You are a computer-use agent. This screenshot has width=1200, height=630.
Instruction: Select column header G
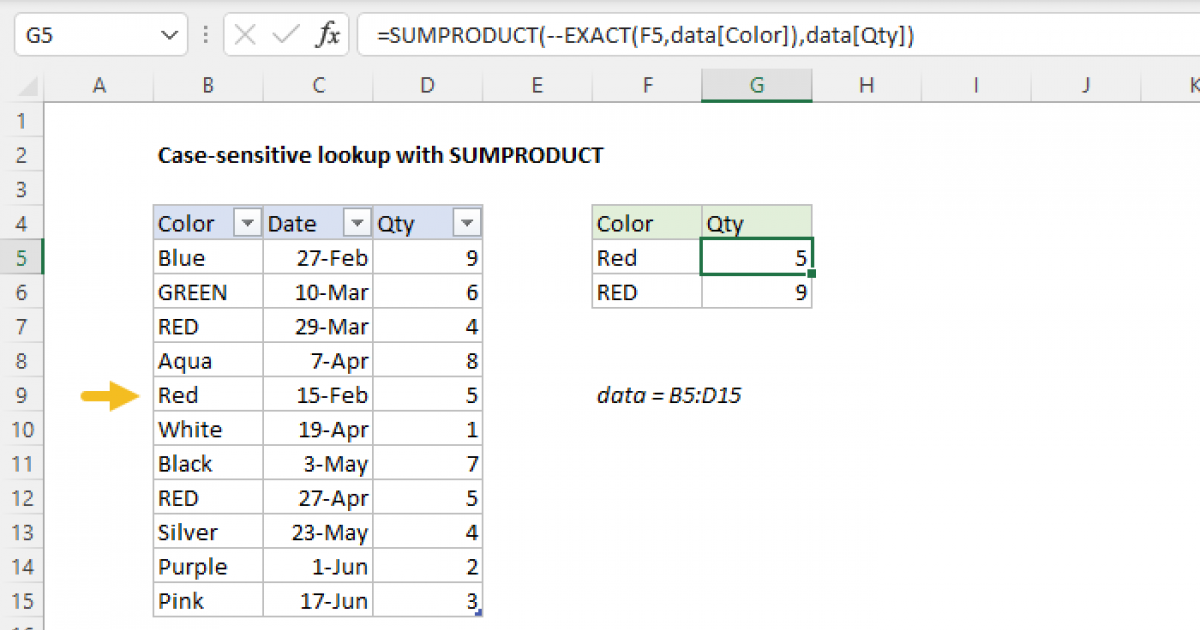(x=757, y=85)
